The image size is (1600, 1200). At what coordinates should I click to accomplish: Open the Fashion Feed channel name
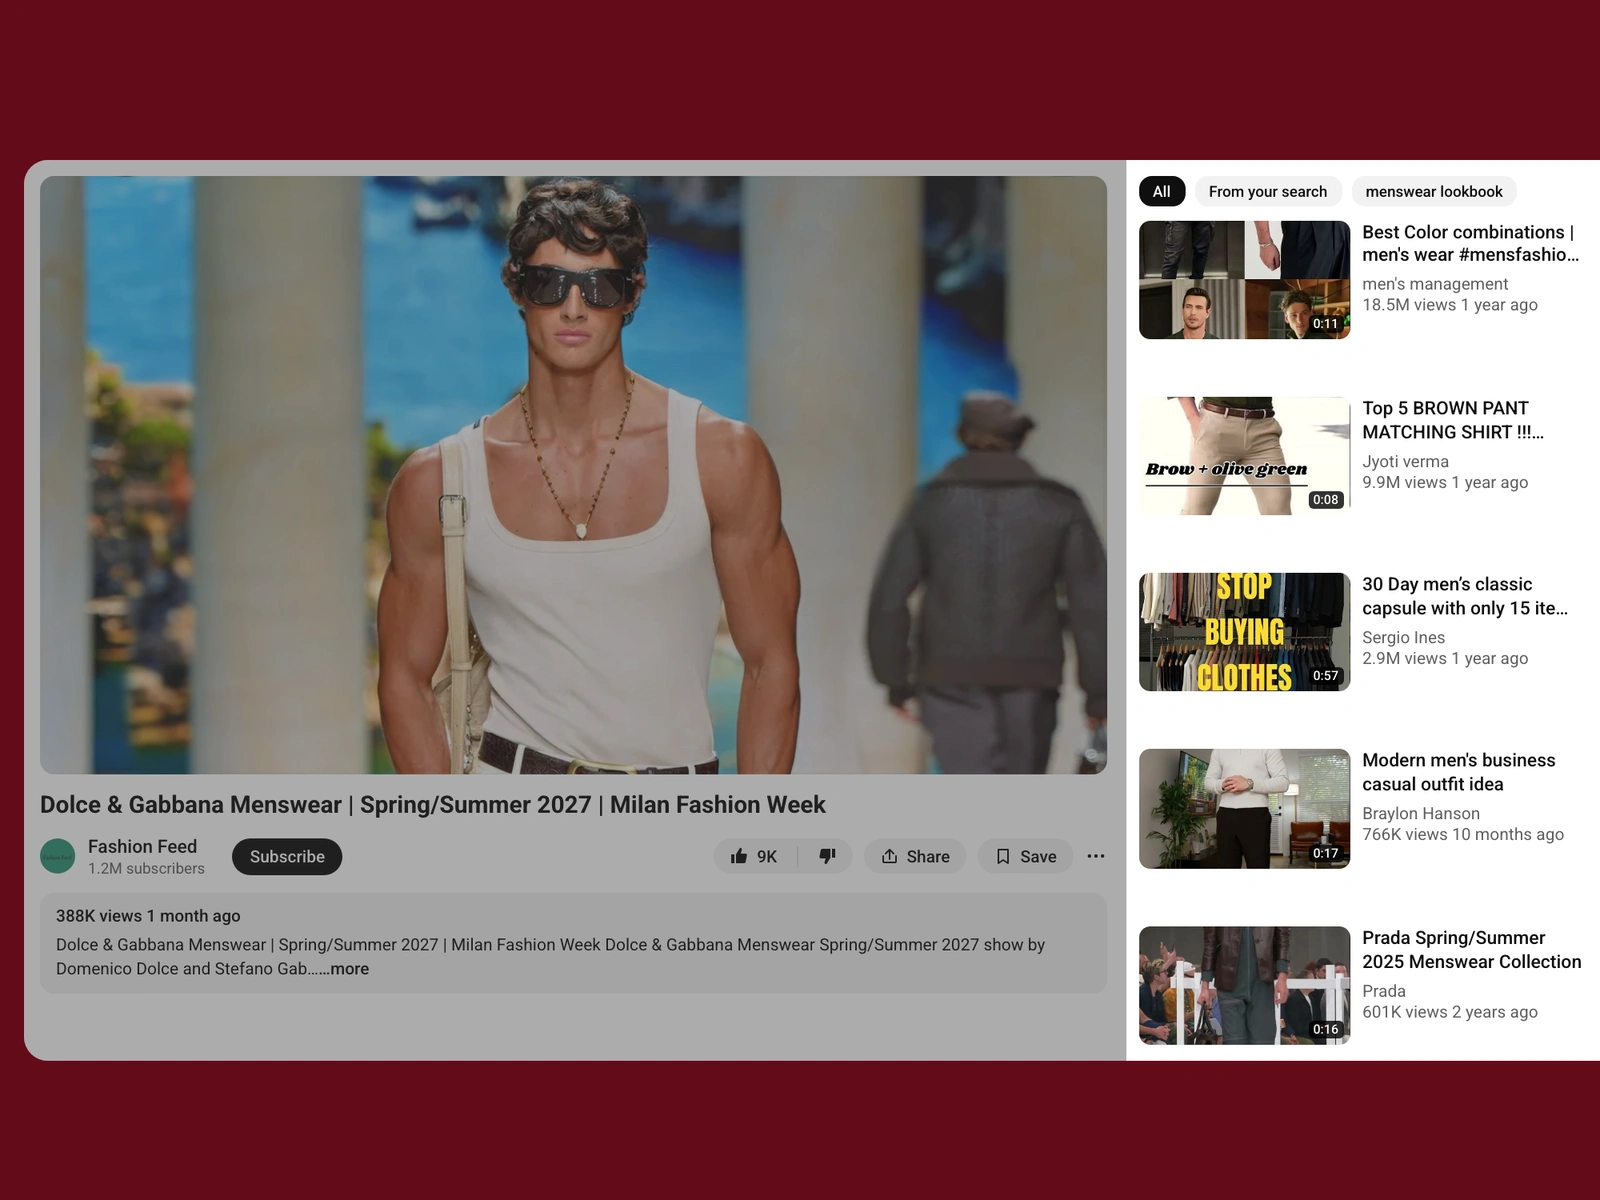142,846
